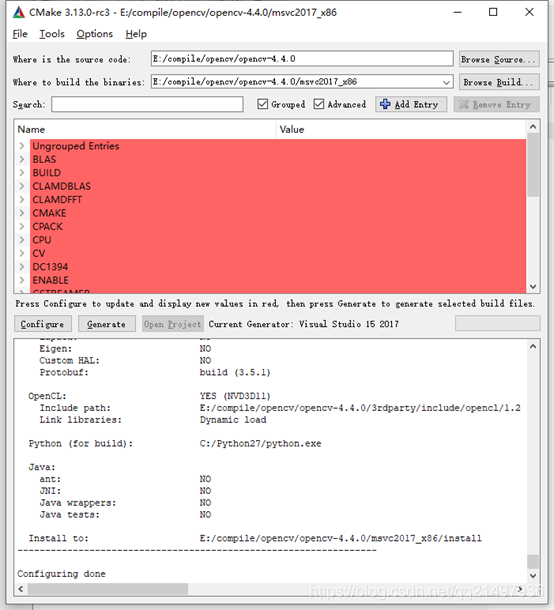Click the source code path field

(x=302, y=59)
